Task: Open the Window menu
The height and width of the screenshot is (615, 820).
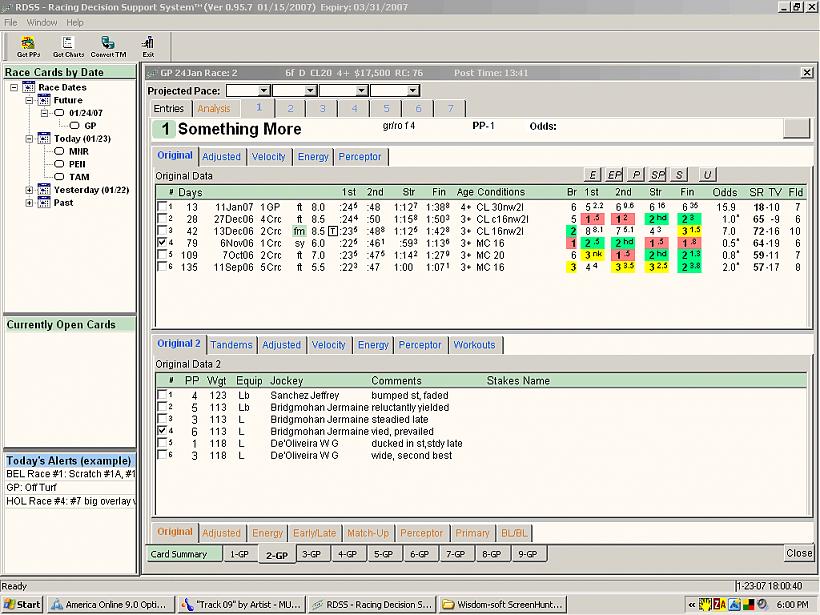Action: [41, 22]
